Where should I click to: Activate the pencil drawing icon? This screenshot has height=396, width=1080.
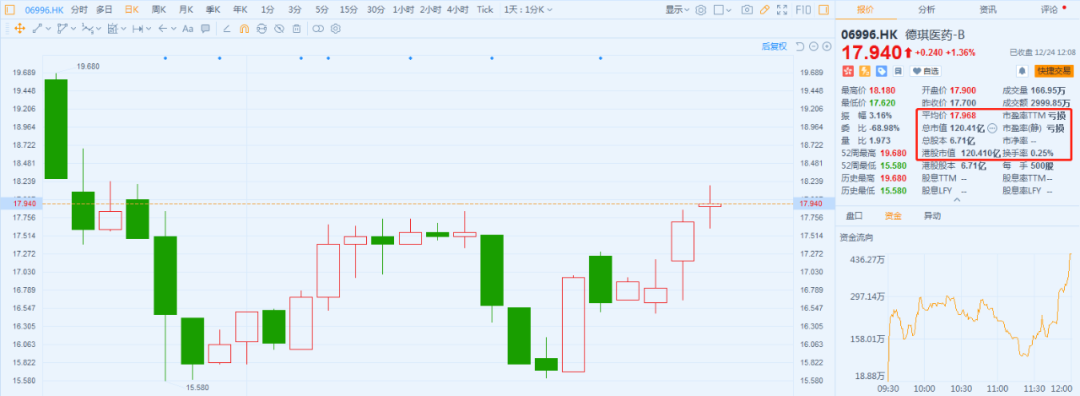click(x=765, y=10)
